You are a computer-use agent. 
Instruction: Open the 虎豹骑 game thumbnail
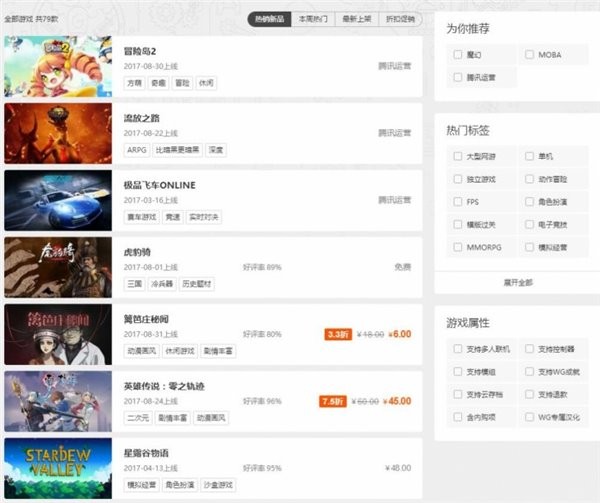click(58, 267)
